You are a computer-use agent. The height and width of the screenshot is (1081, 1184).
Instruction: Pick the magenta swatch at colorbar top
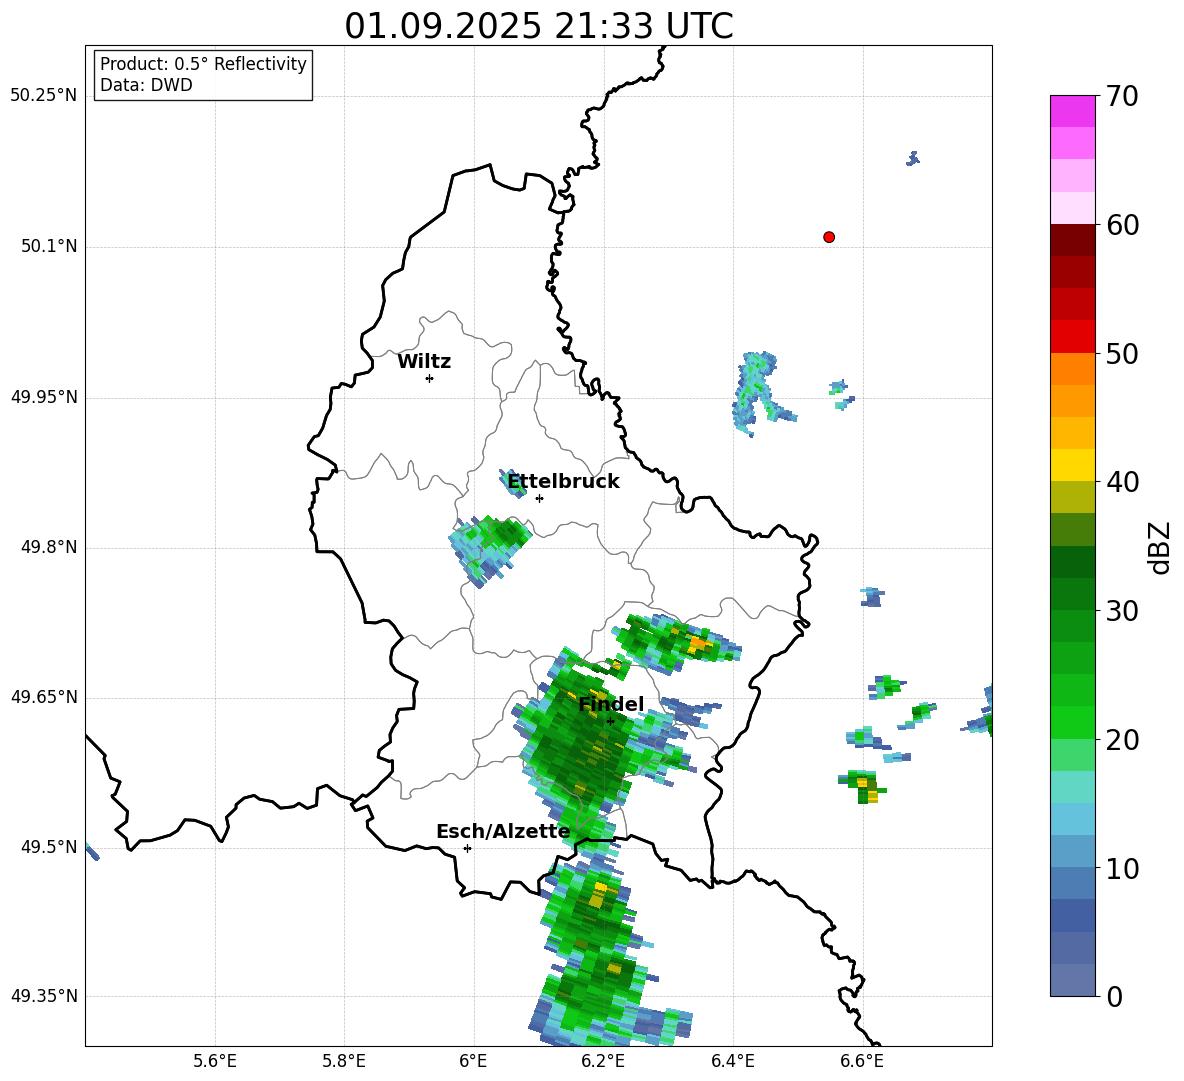pyautogui.click(x=1072, y=111)
